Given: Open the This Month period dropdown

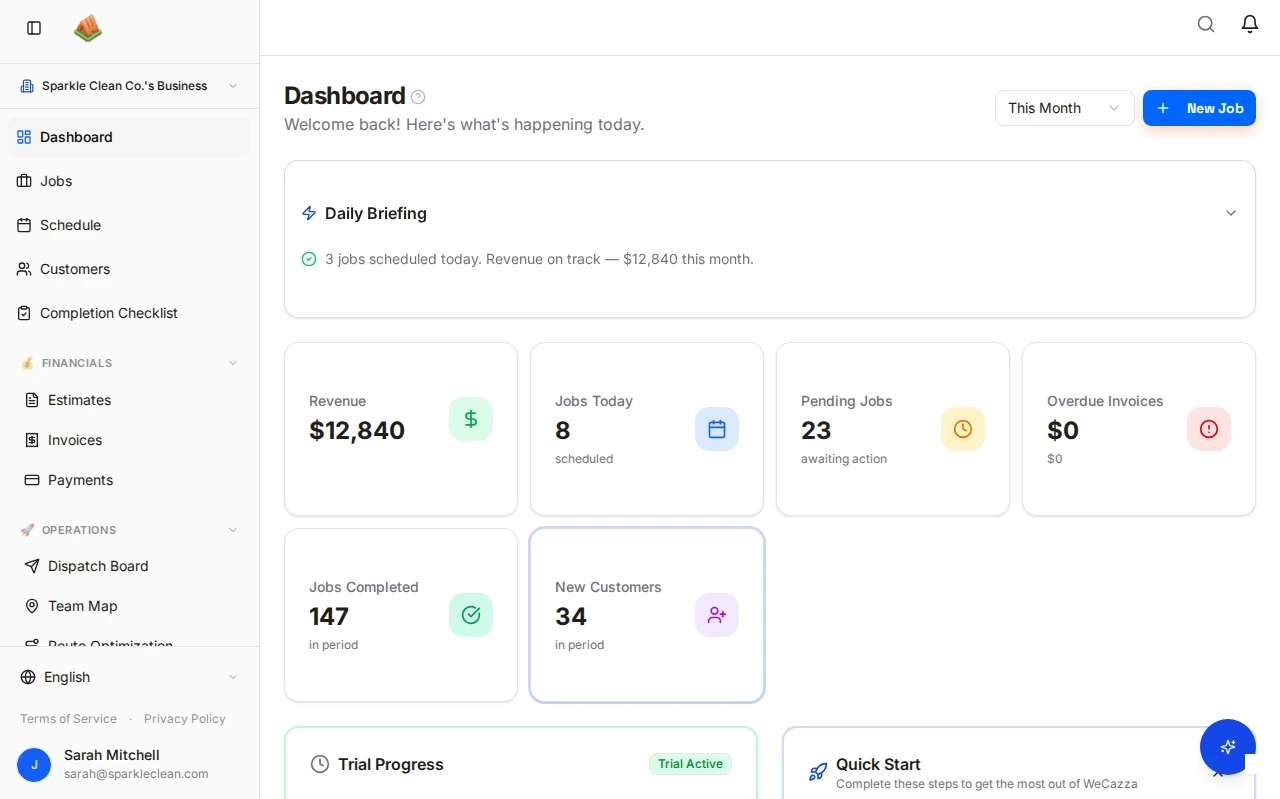Looking at the screenshot, I should coord(1064,108).
